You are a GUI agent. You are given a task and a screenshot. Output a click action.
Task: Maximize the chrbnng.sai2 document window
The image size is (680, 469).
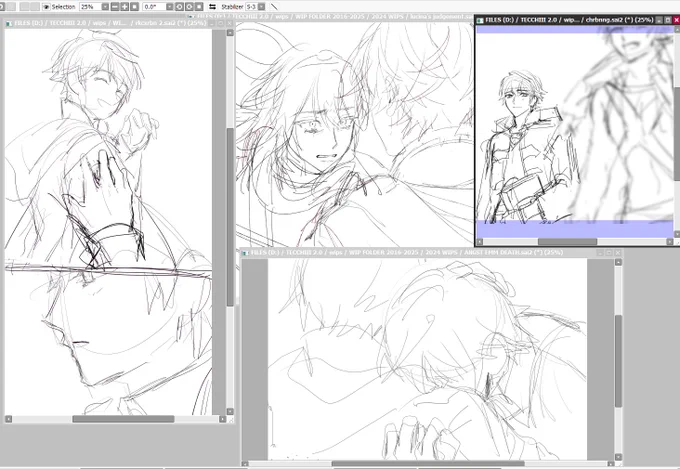coord(668,20)
